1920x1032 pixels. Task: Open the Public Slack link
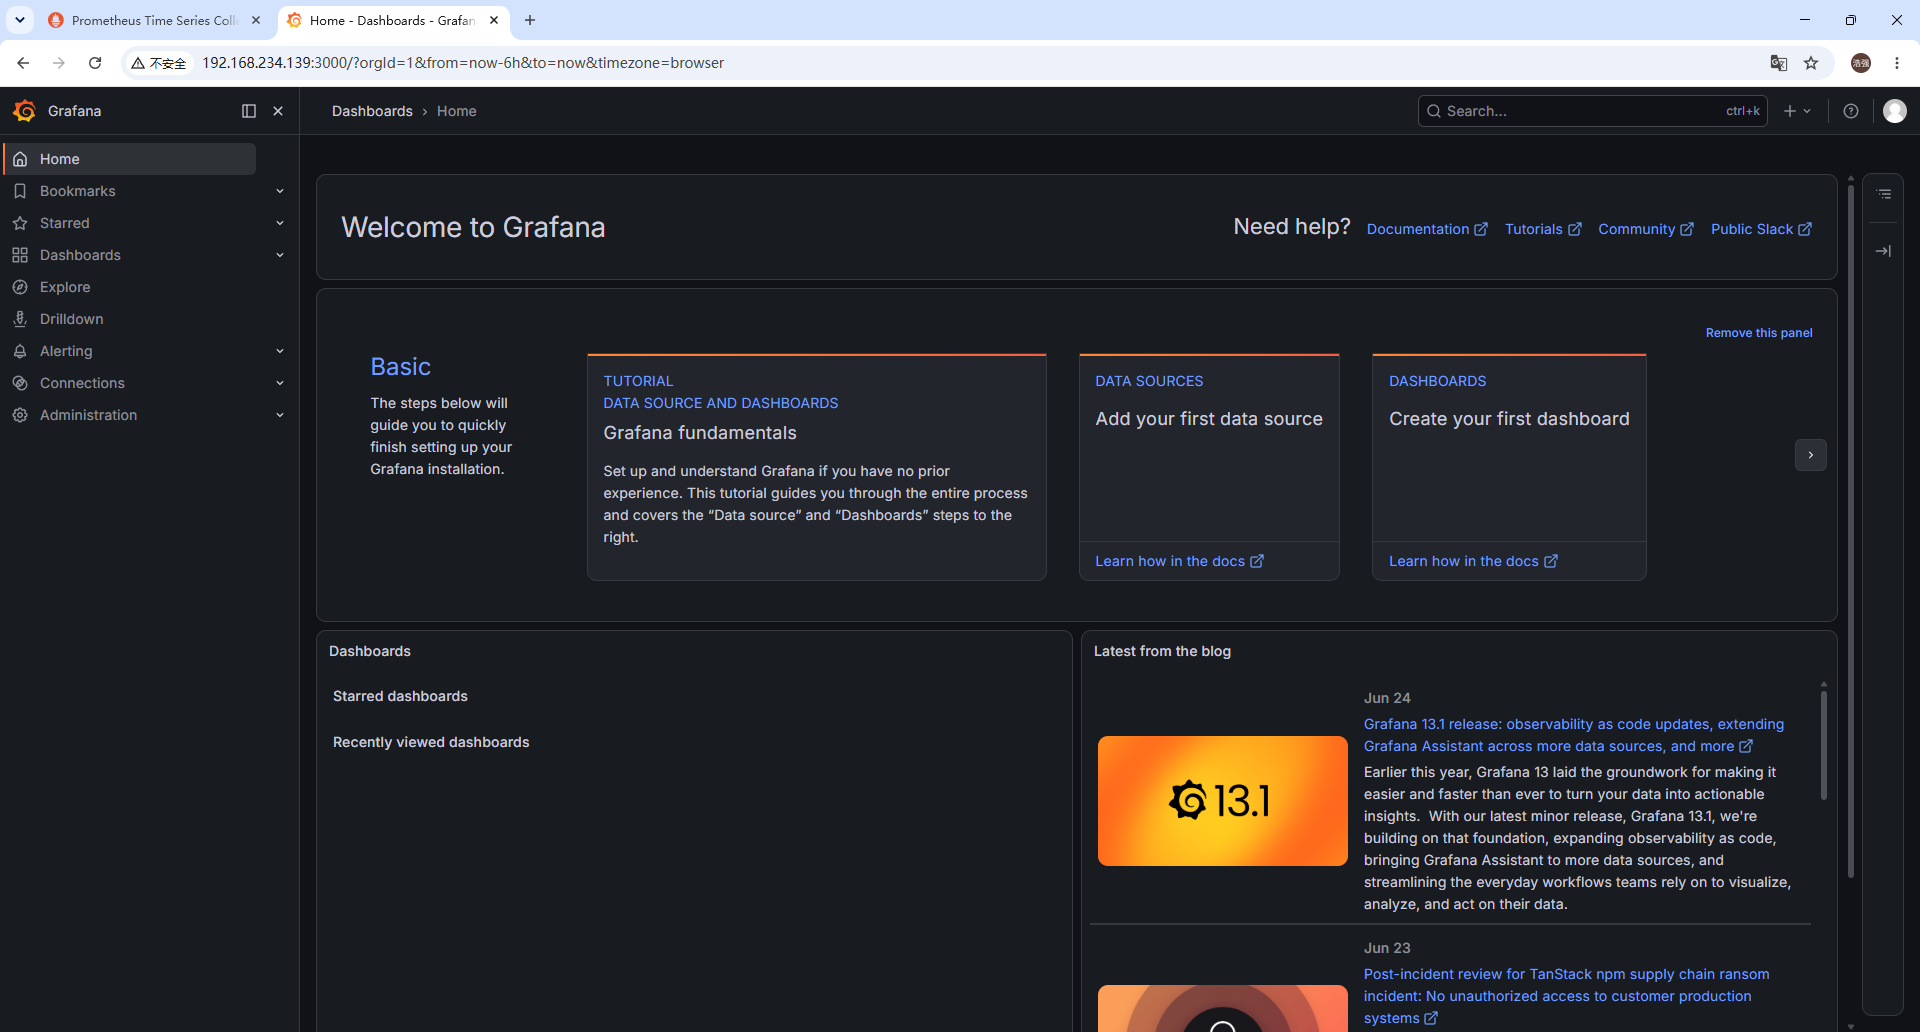point(1761,229)
